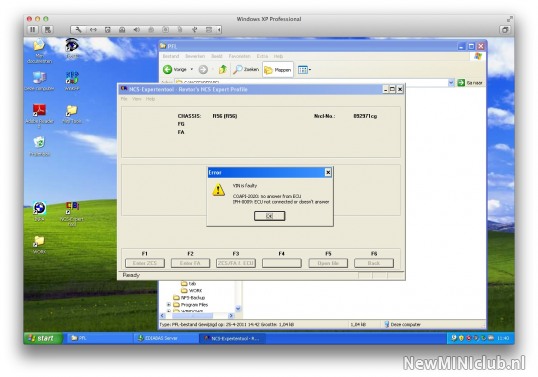Open the views dropdown in PFL window
The width and height of the screenshot is (538, 377).
tap(304, 70)
